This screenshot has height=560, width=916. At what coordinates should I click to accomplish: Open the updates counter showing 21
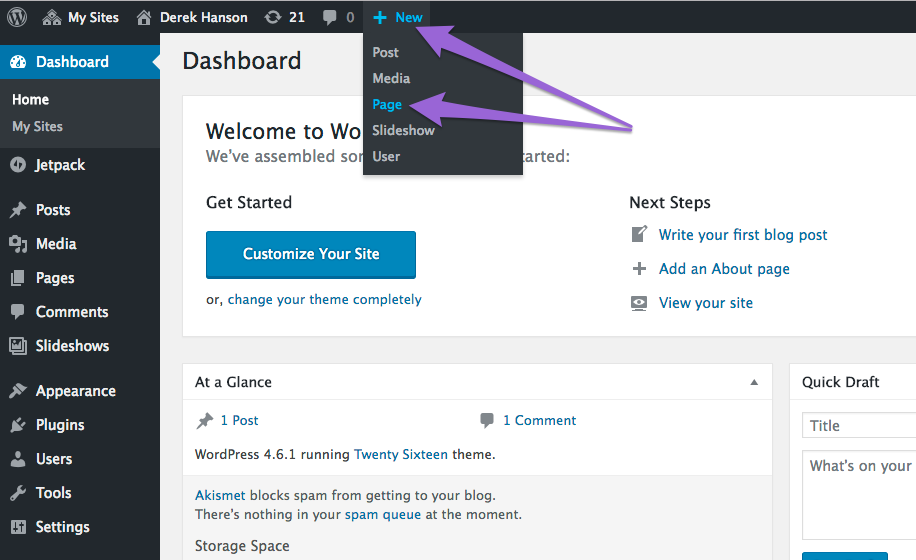285,17
